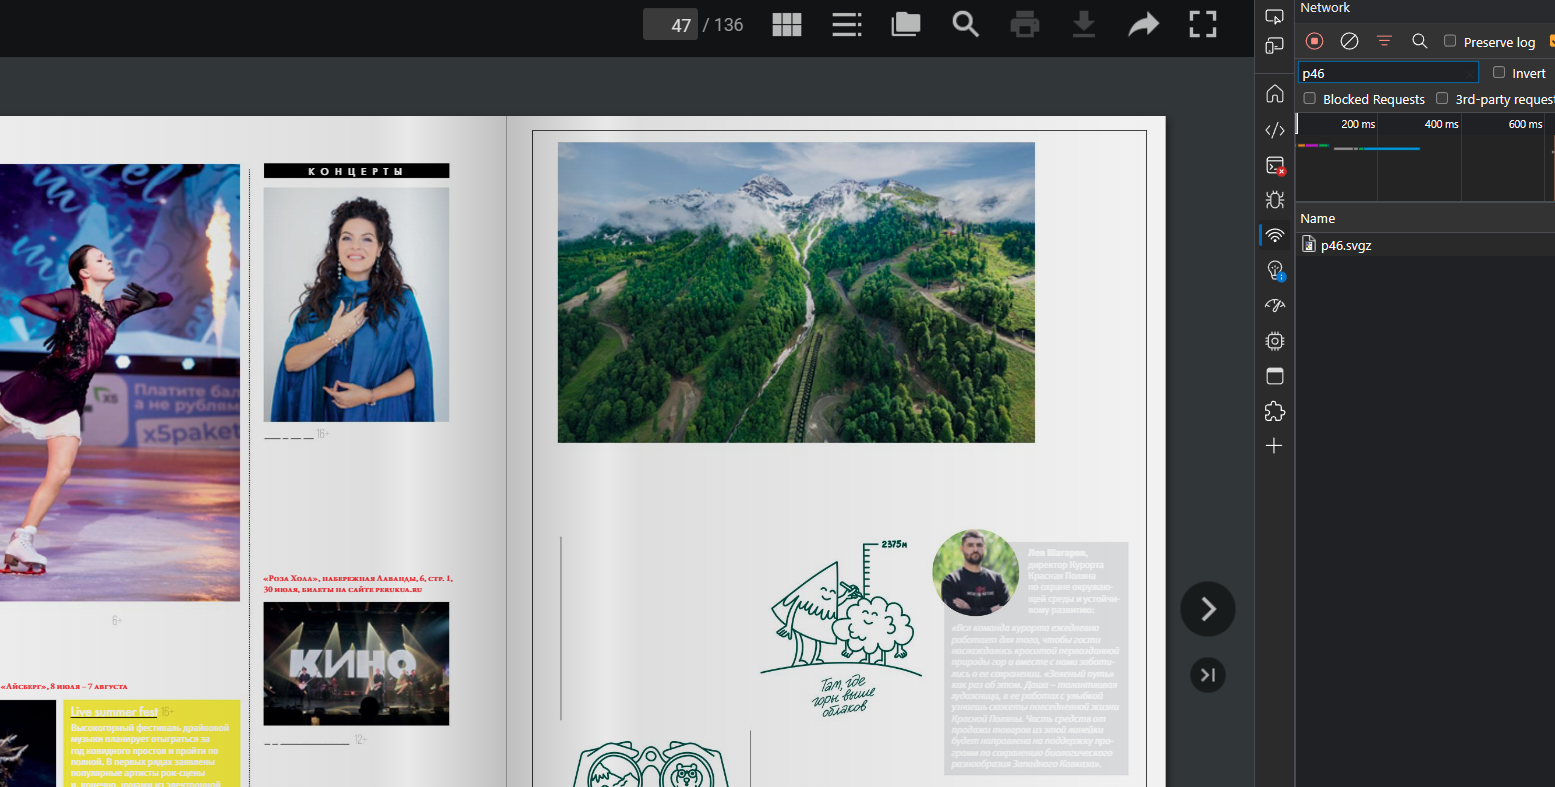Toggle the network filter bar funnel
1555x787 pixels.
pos(1384,41)
